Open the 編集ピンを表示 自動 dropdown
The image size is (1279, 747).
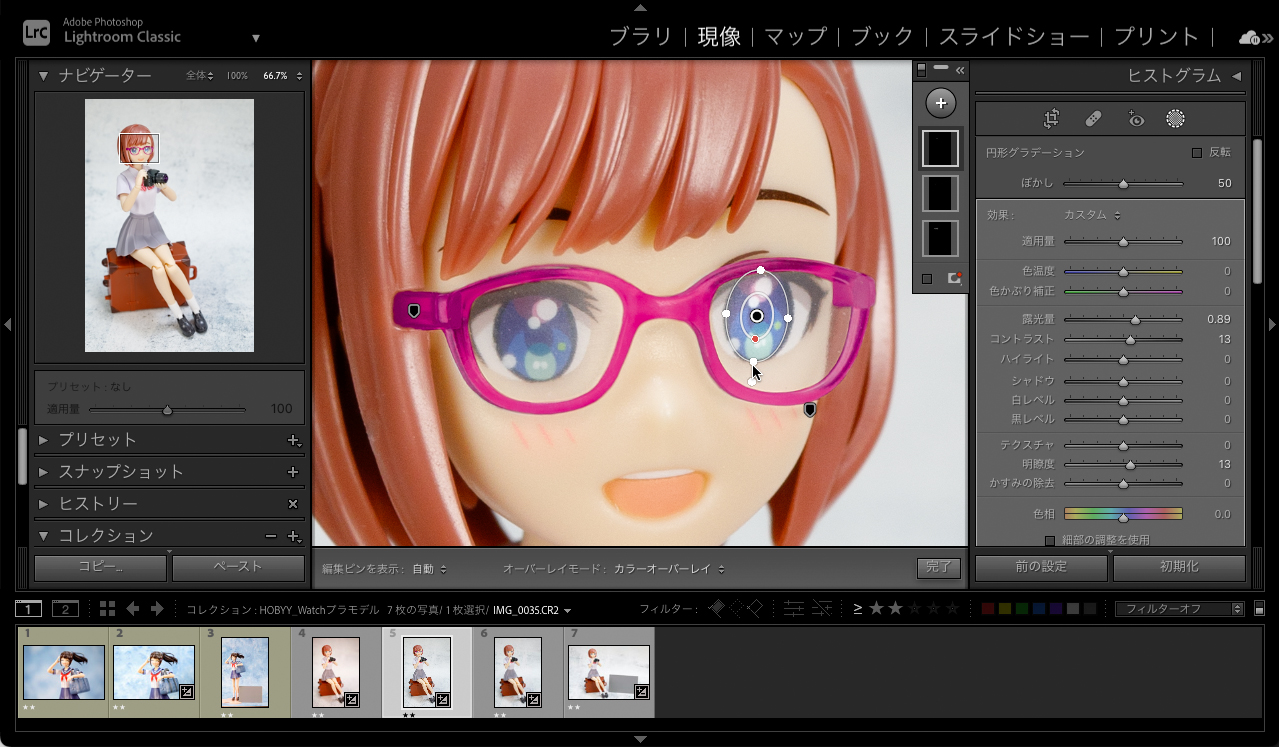point(429,569)
